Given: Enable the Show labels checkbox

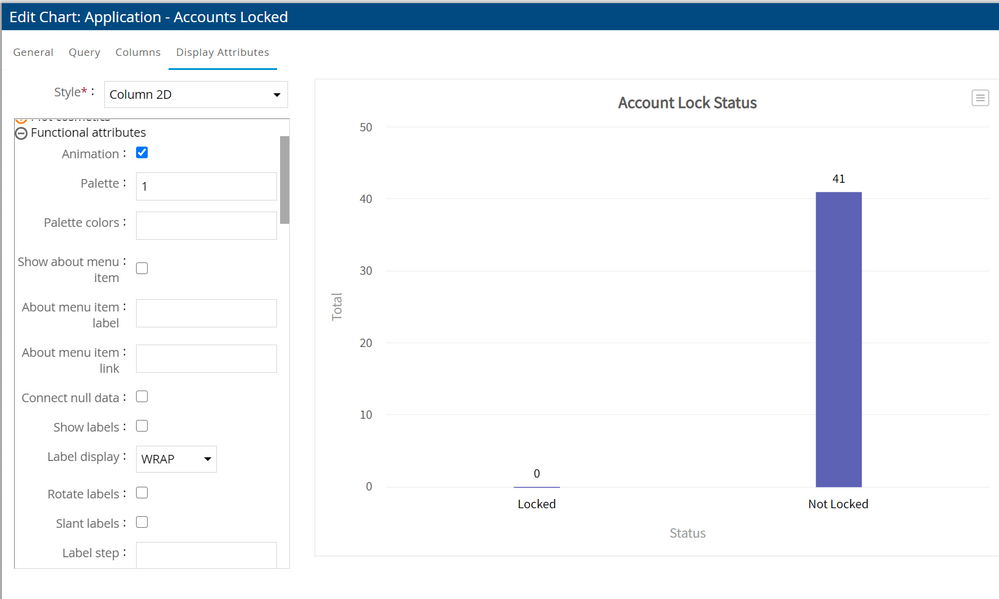Looking at the screenshot, I should coord(142,426).
